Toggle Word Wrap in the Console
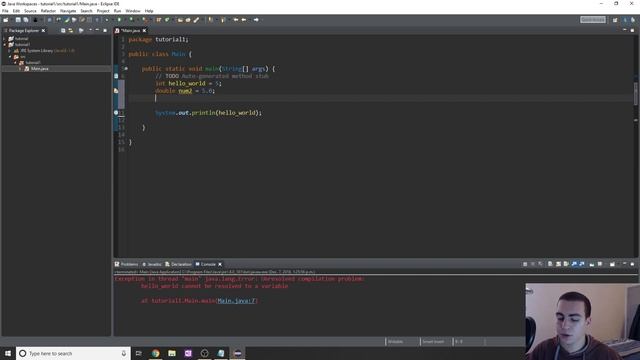The height and width of the screenshot is (360, 640). 566,264
